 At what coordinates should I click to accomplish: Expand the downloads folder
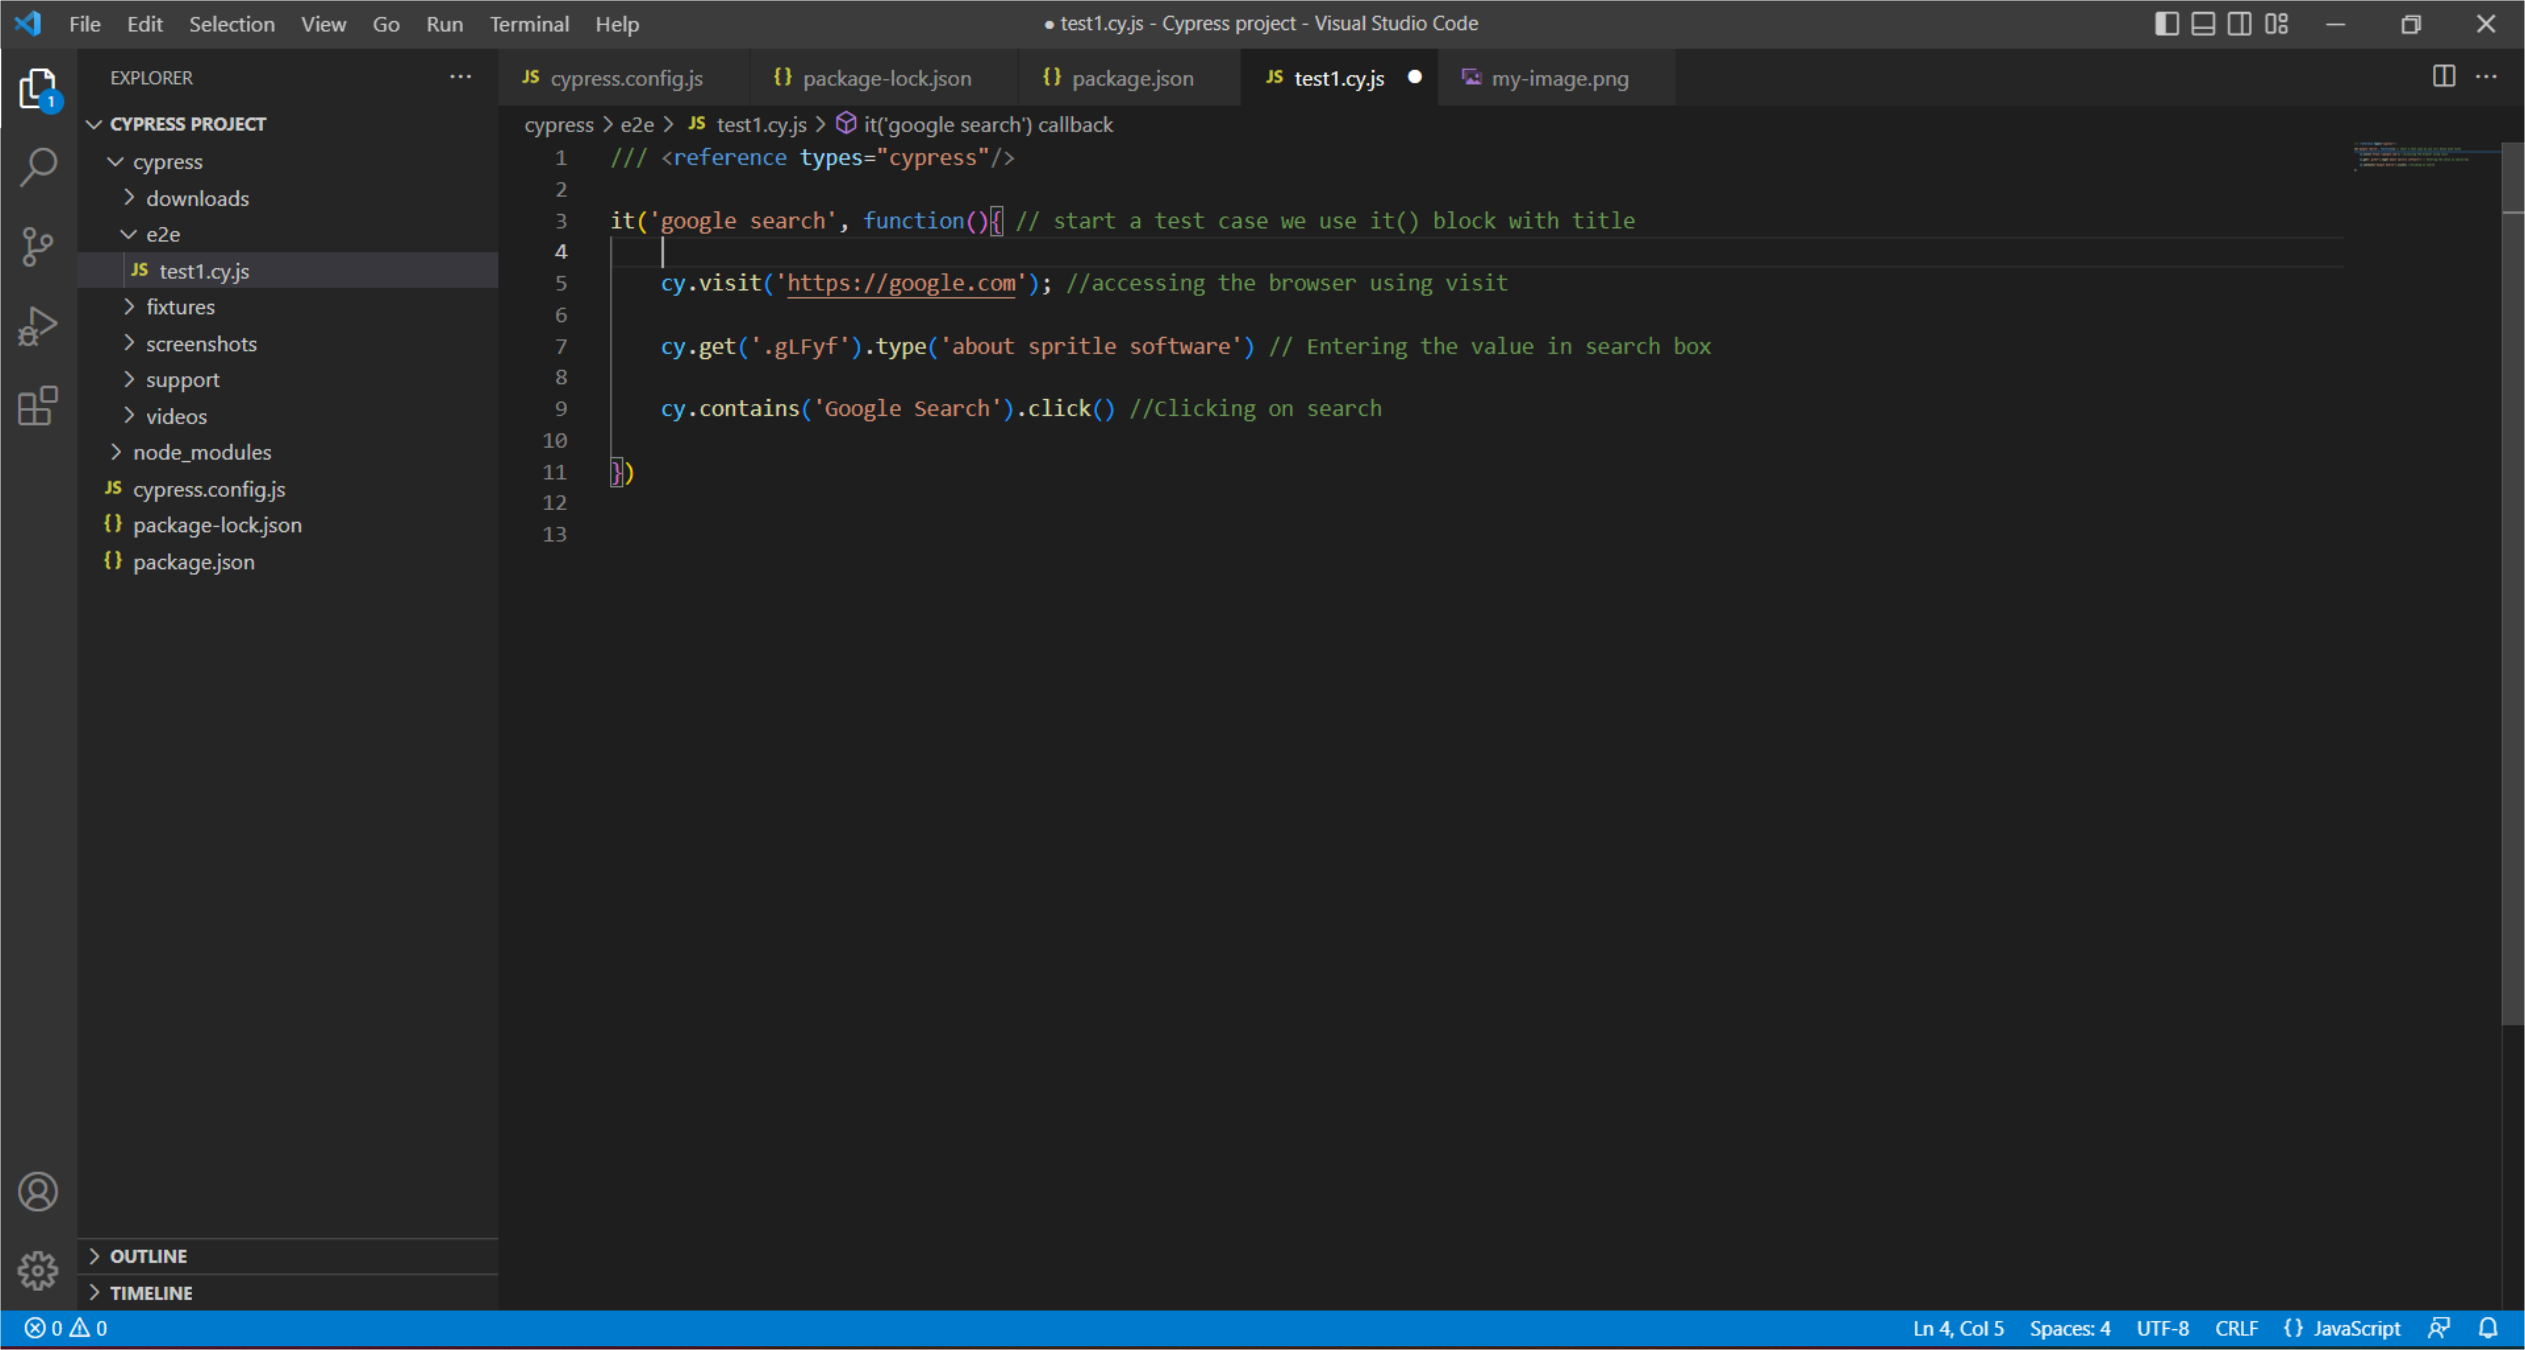coord(129,198)
